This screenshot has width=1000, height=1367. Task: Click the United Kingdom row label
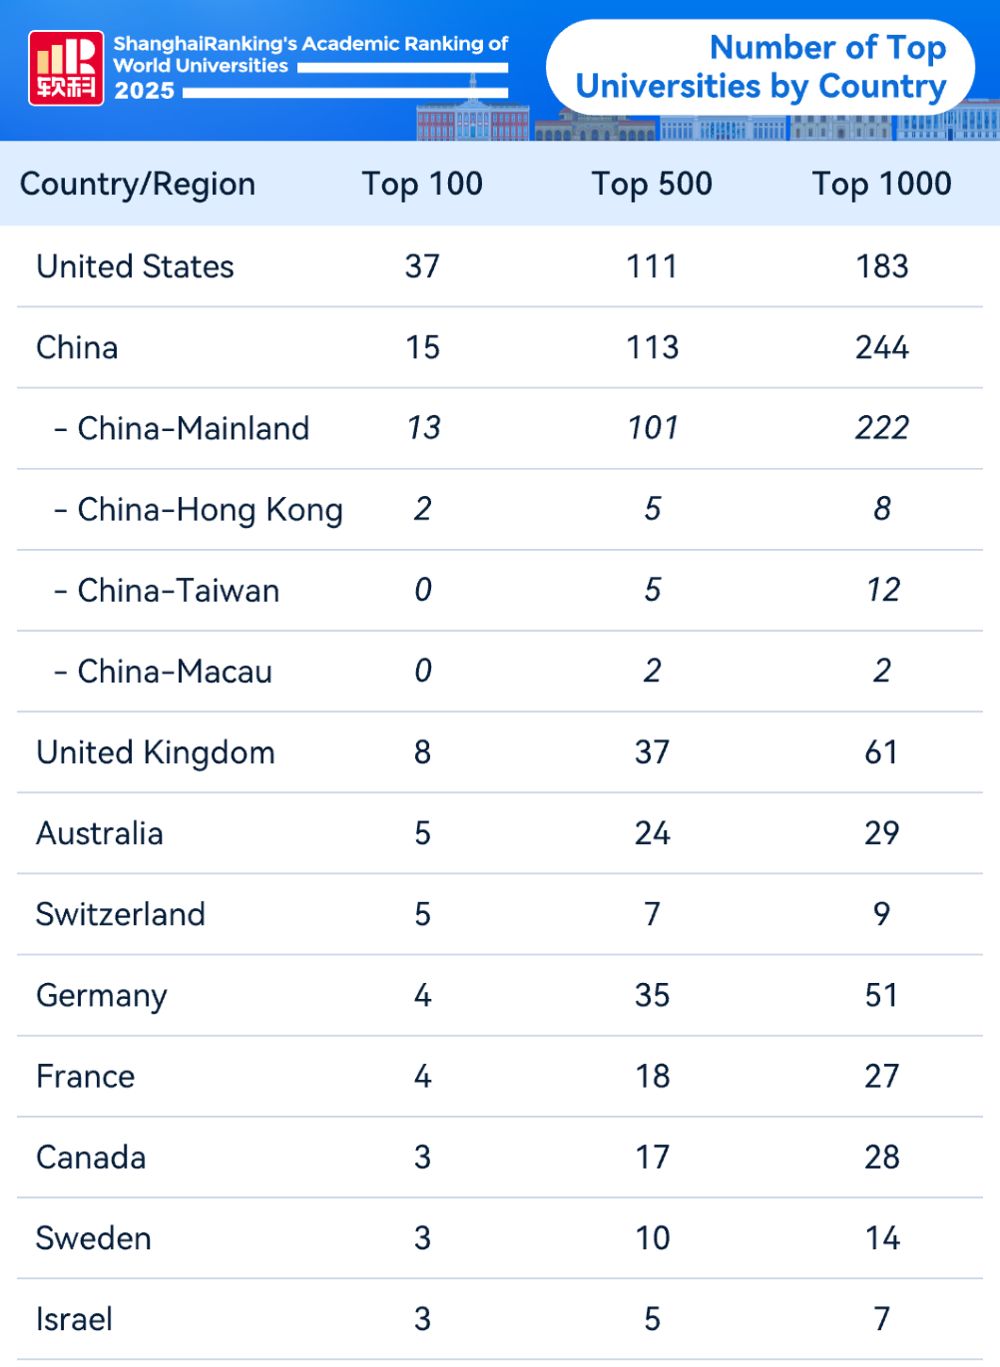155,753
